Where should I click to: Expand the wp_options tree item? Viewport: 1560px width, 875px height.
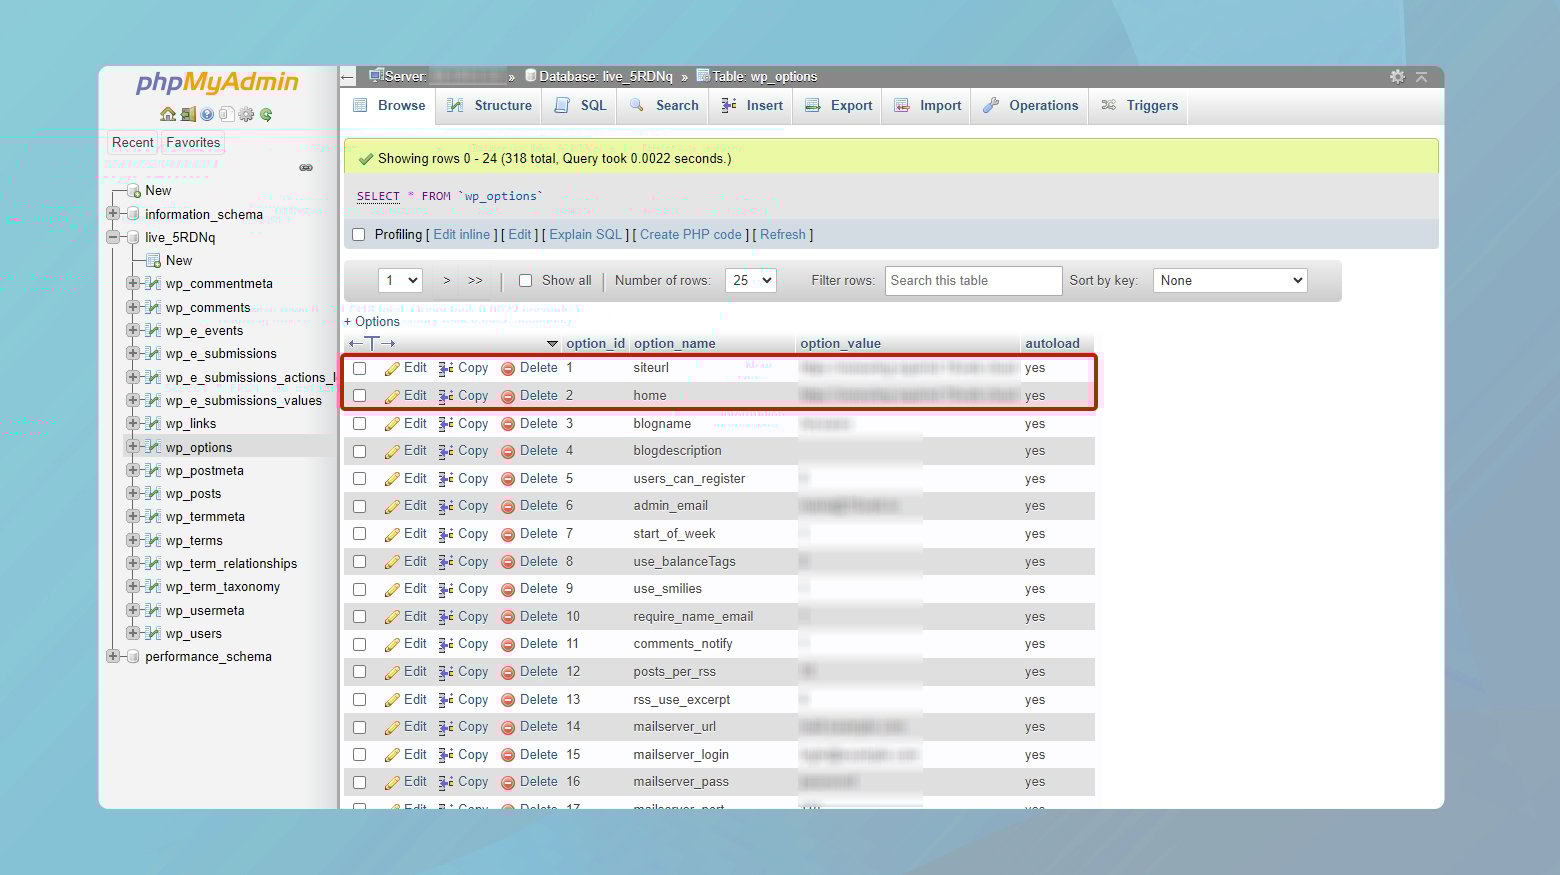(134, 447)
